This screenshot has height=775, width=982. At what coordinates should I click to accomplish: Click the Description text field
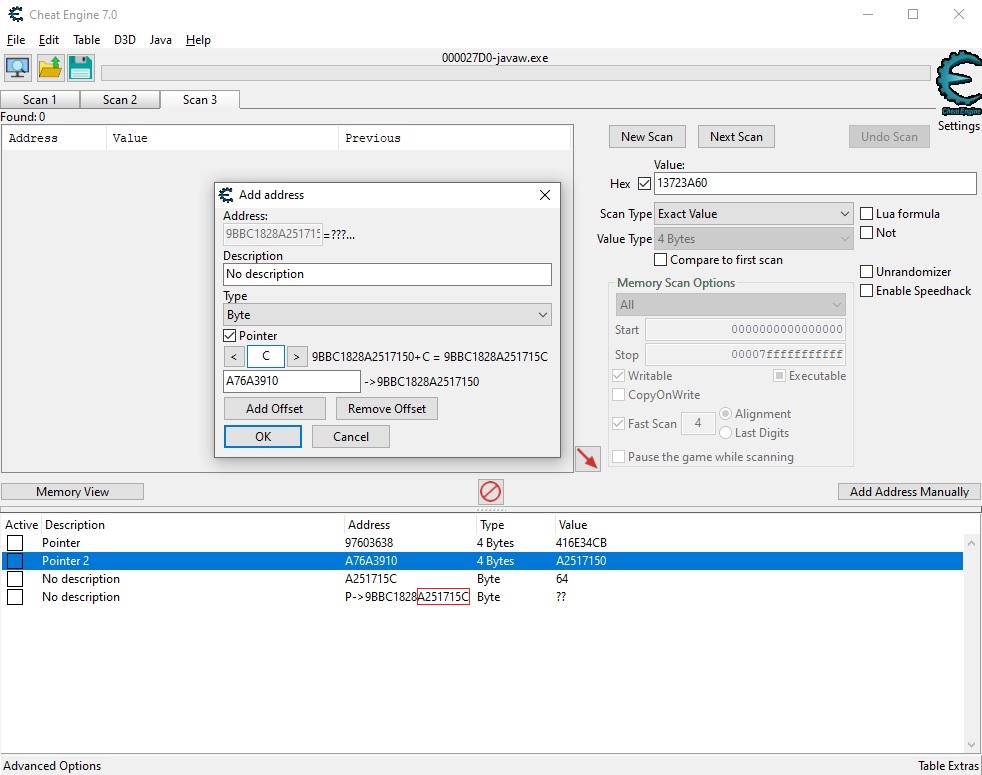(x=387, y=274)
